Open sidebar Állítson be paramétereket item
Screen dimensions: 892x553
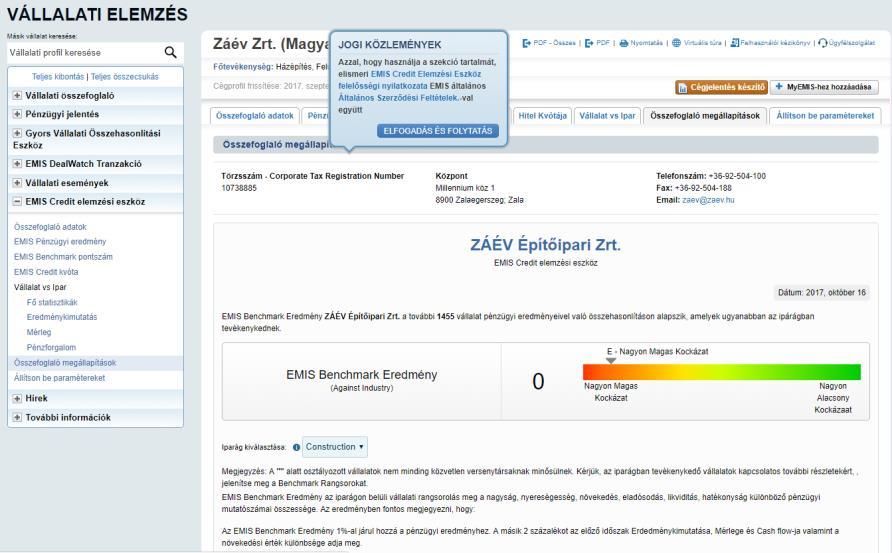click(x=59, y=378)
